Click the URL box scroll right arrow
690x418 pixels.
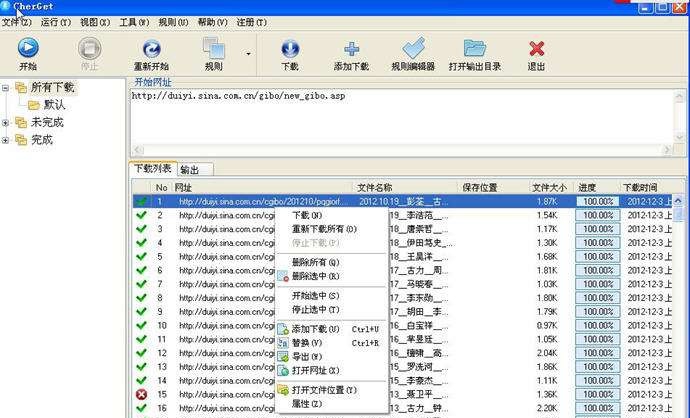667,150
